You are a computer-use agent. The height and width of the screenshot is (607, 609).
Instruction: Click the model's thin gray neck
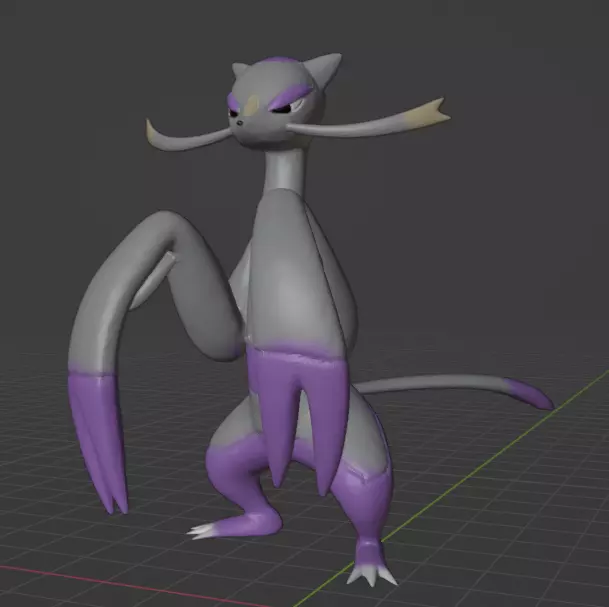click(286, 169)
